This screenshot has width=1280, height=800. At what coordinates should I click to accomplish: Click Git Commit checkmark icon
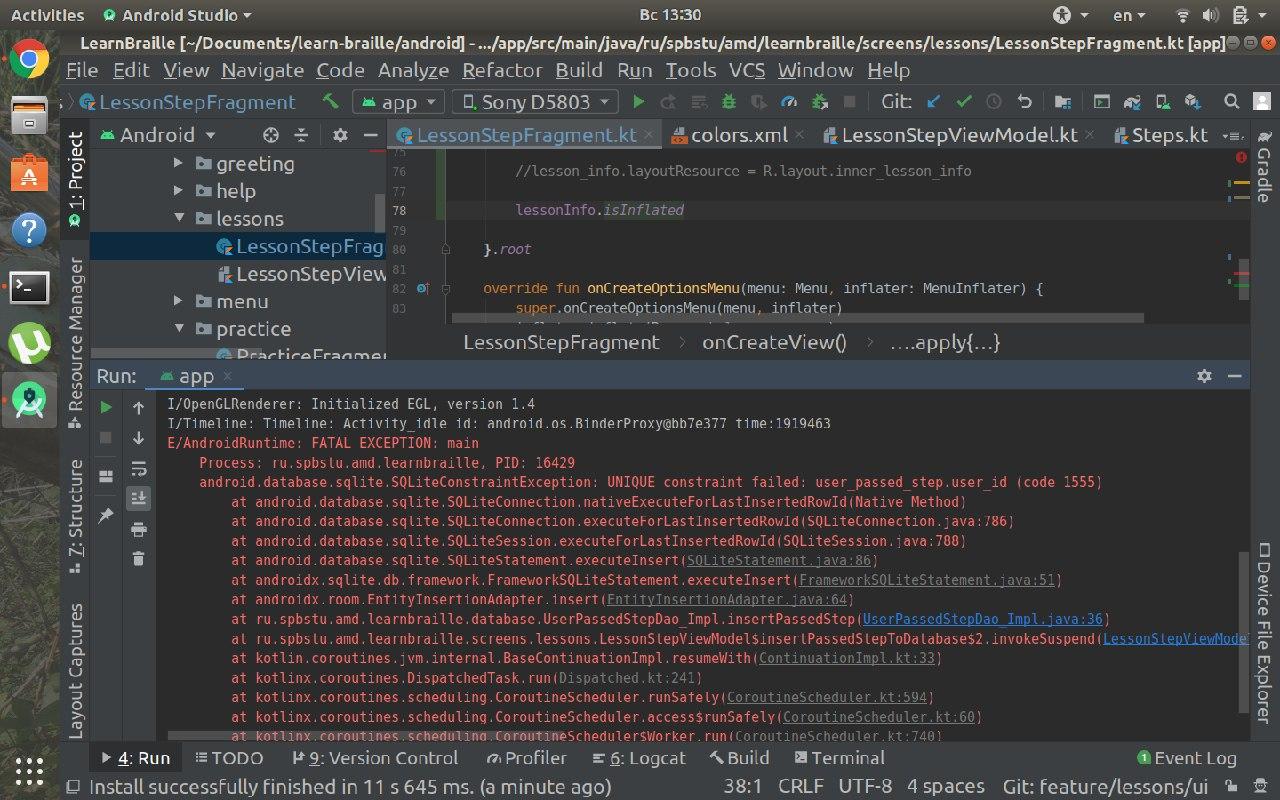[x=964, y=102]
